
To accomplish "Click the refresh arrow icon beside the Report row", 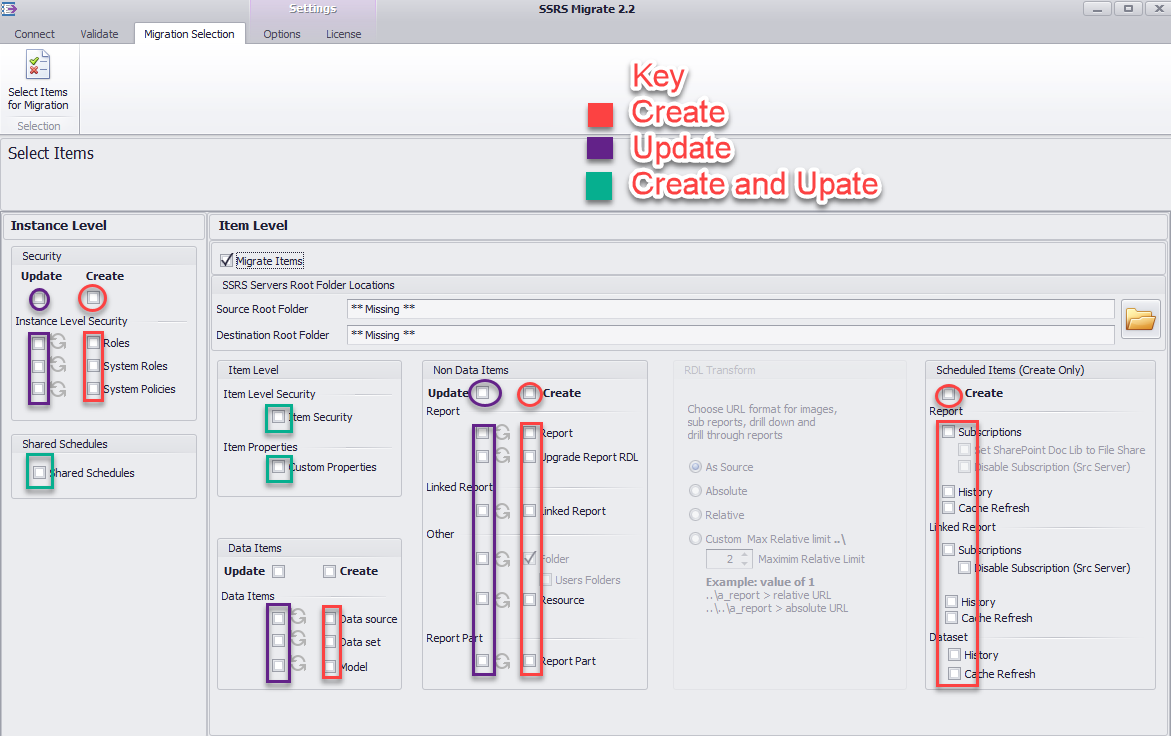I will point(503,432).
